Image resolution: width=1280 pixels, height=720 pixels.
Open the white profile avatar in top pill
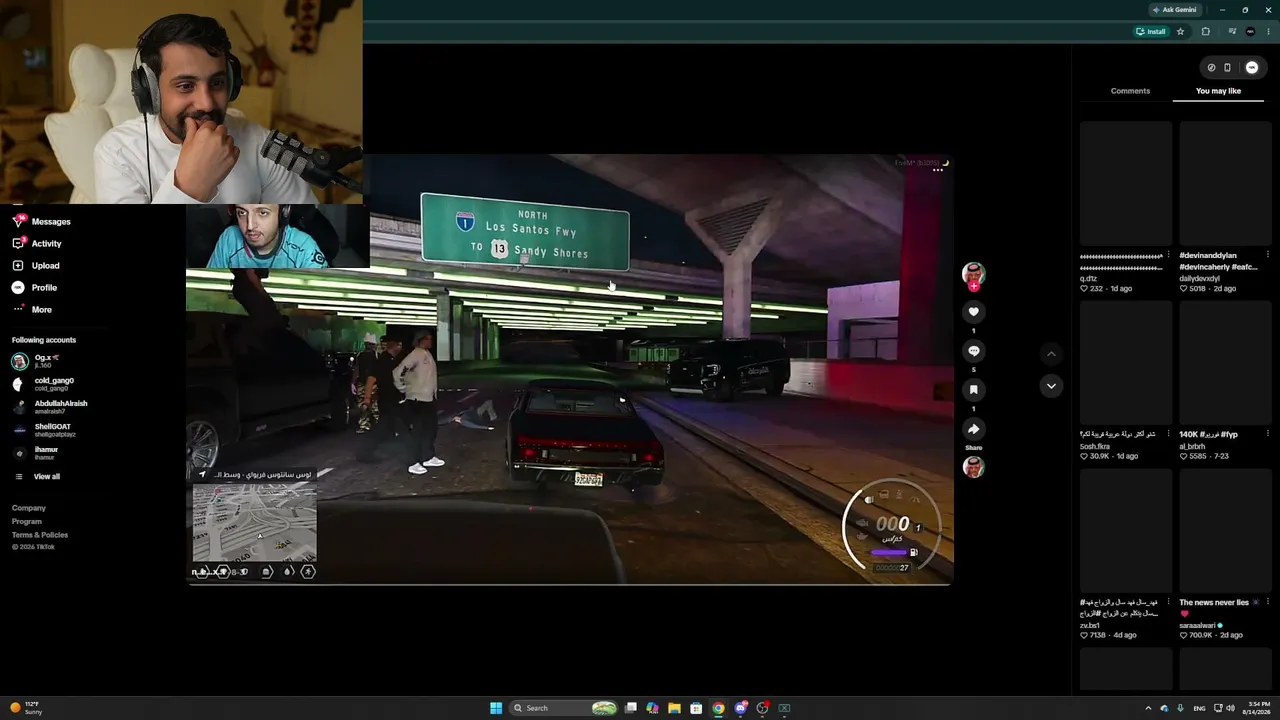(x=1251, y=68)
